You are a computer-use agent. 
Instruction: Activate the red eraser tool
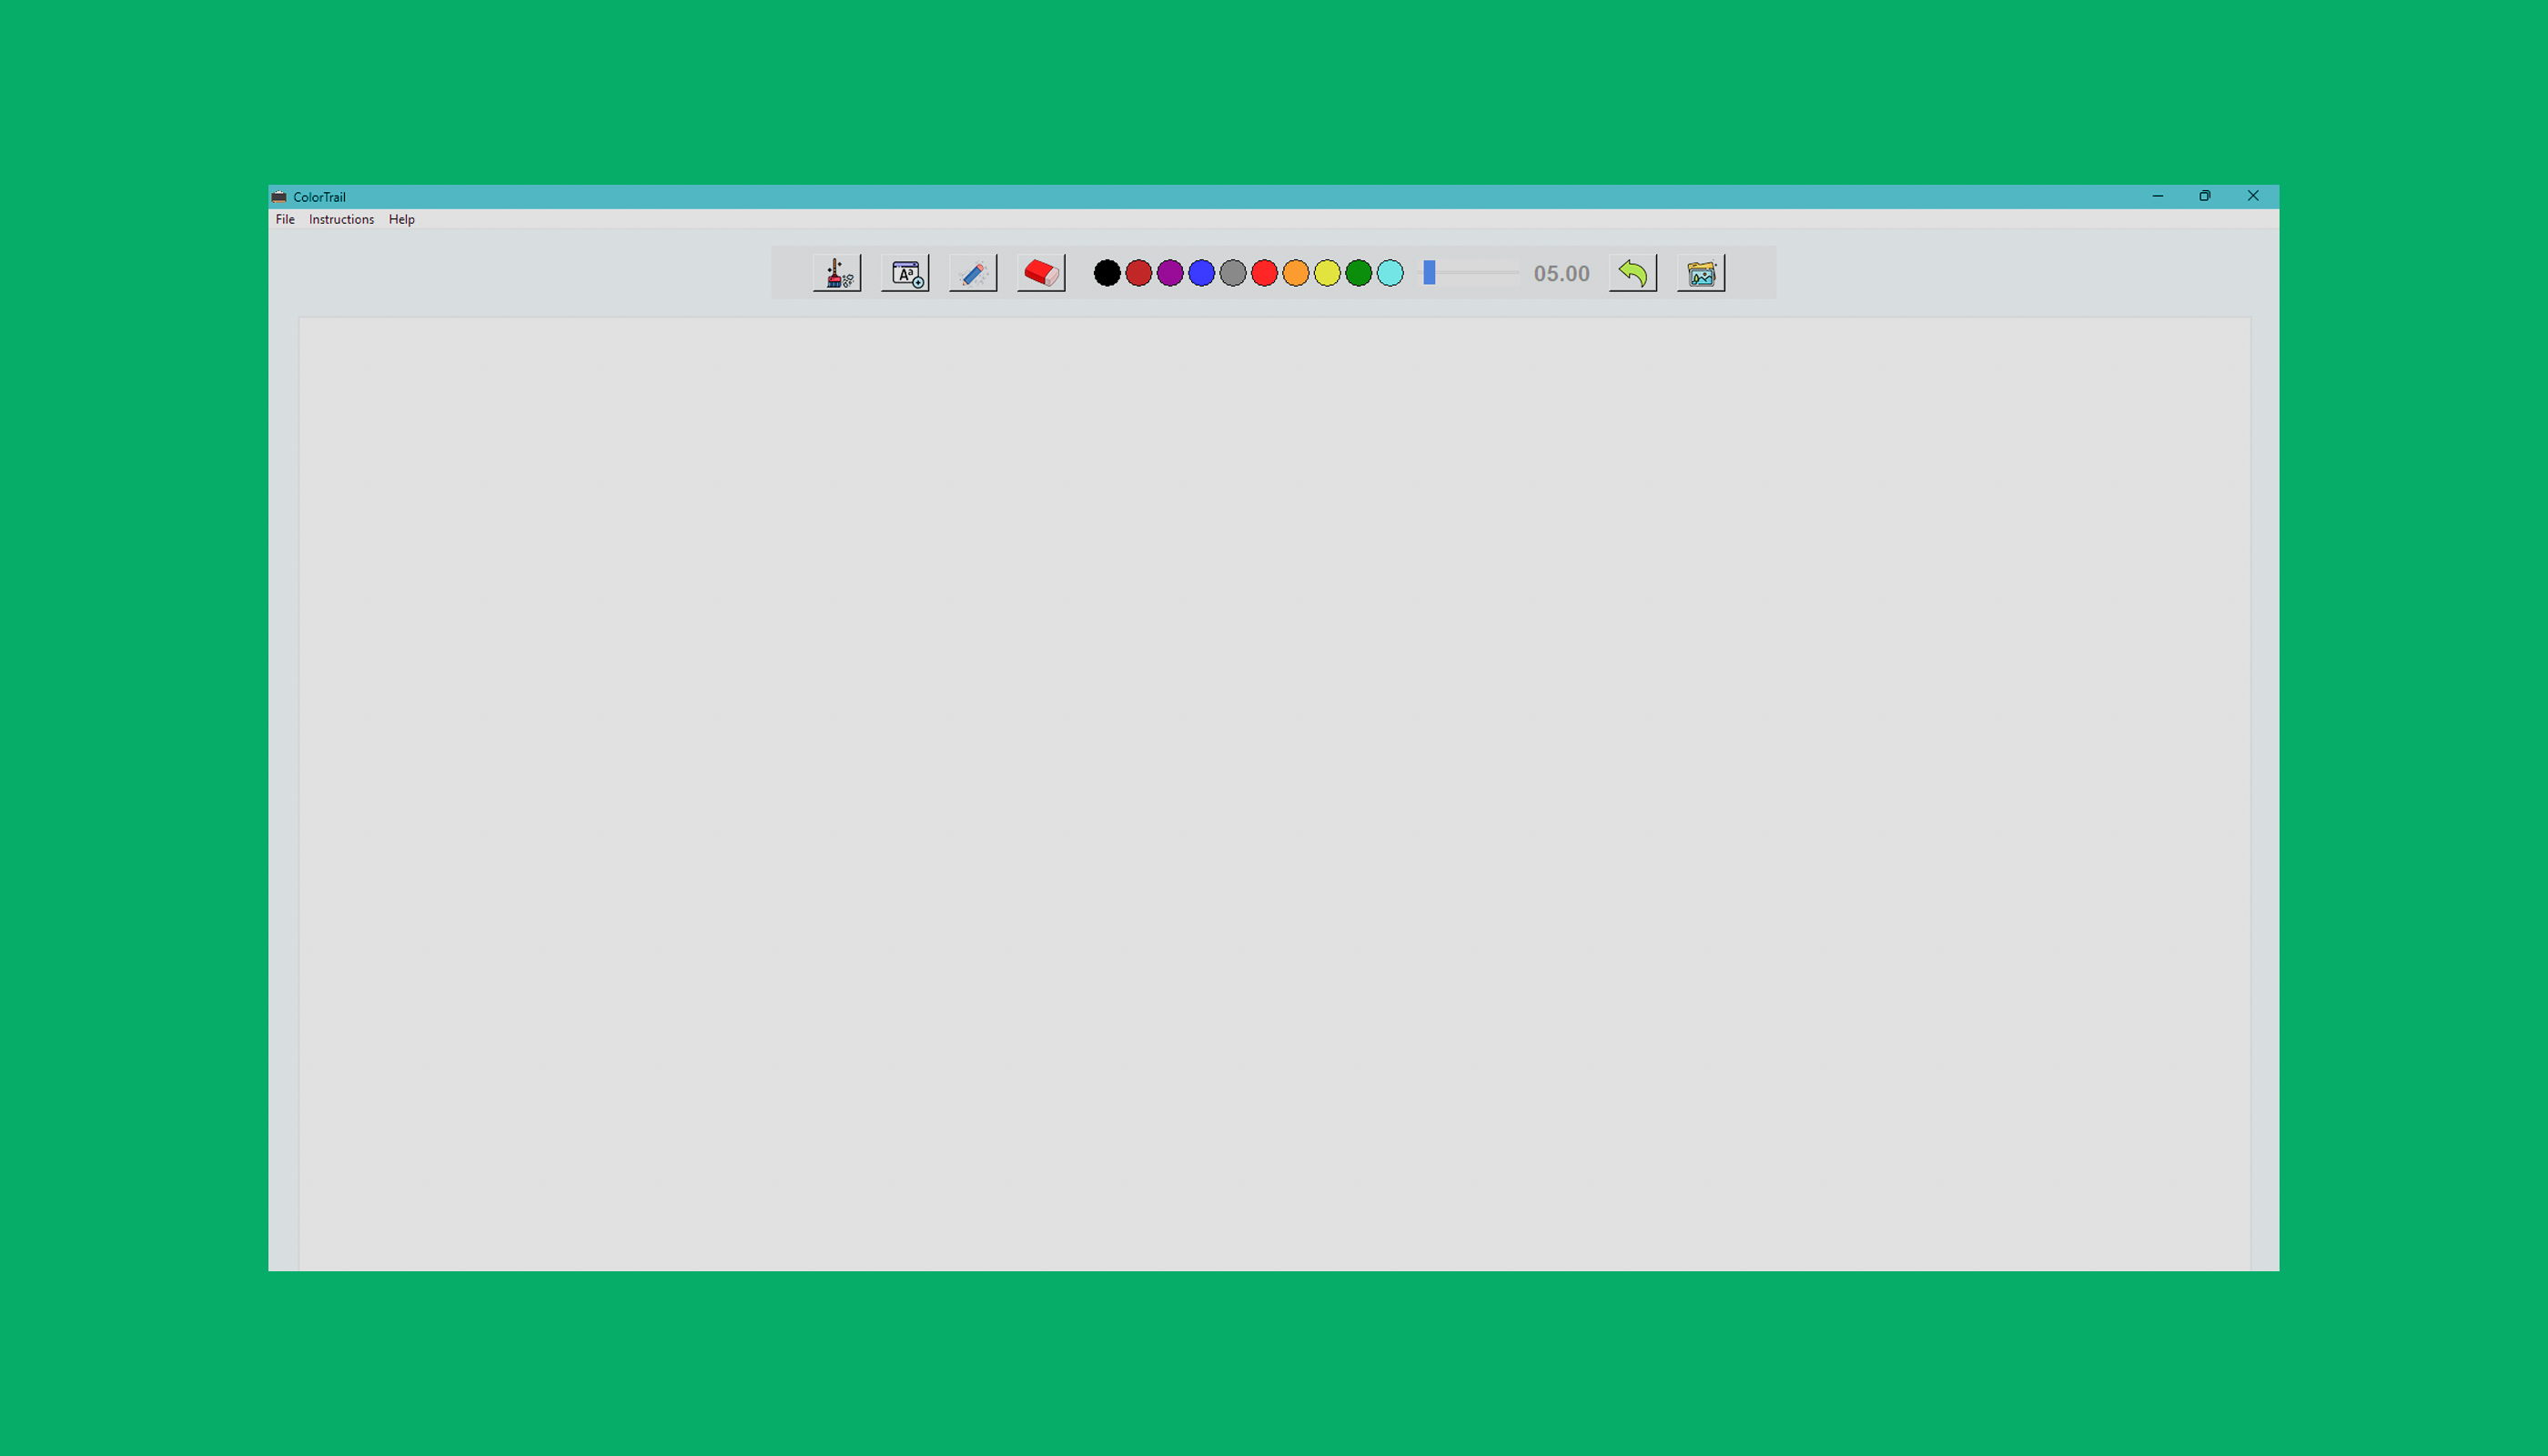(x=1041, y=273)
